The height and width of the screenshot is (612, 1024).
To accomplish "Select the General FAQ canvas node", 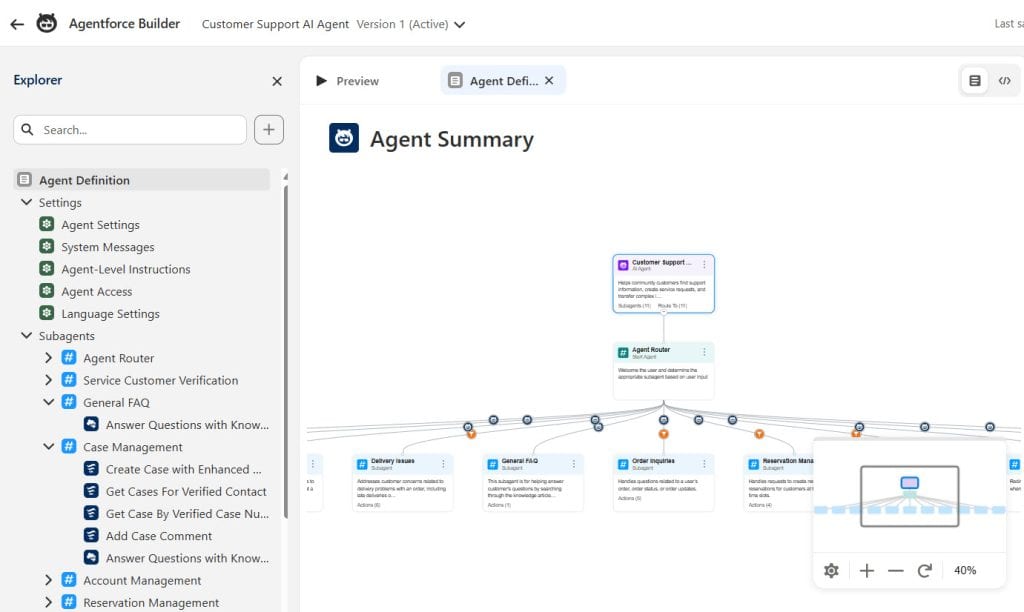I will (x=533, y=482).
